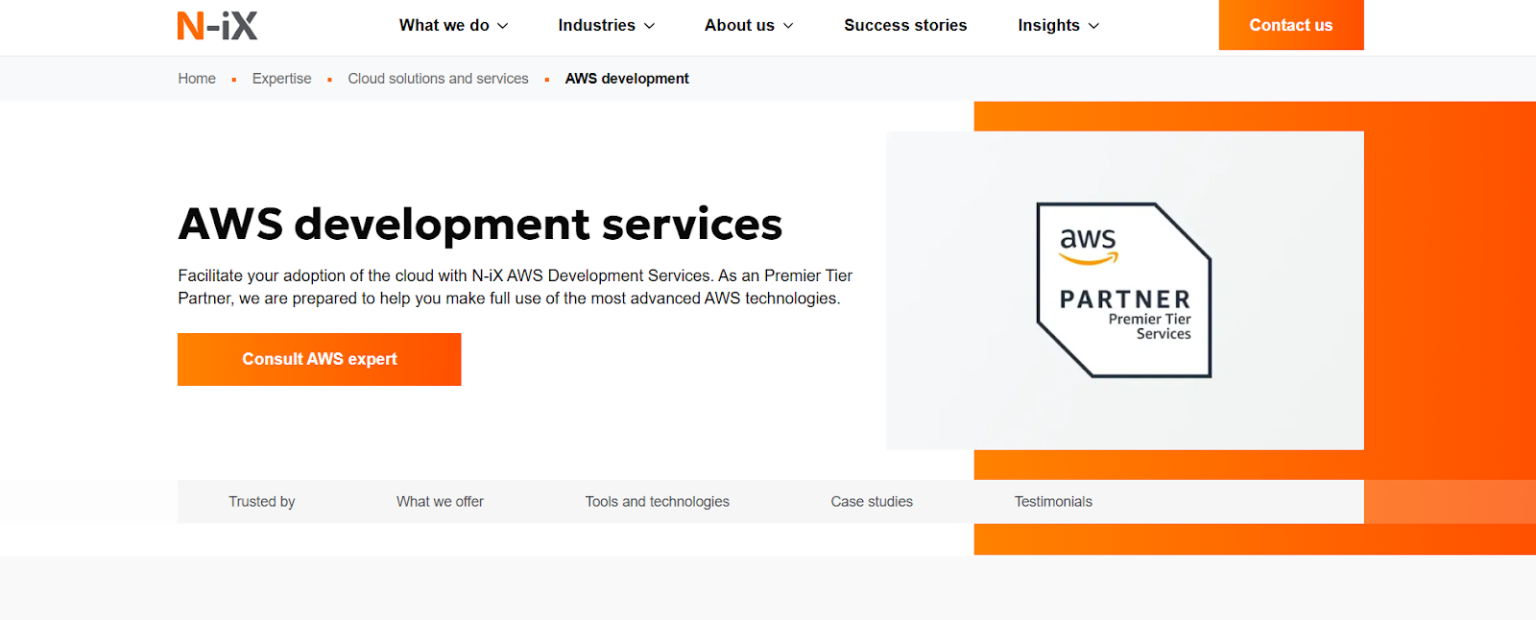Viewport: 1536px width, 620px height.
Task: View the Case studies section
Action: pos(871,502)
